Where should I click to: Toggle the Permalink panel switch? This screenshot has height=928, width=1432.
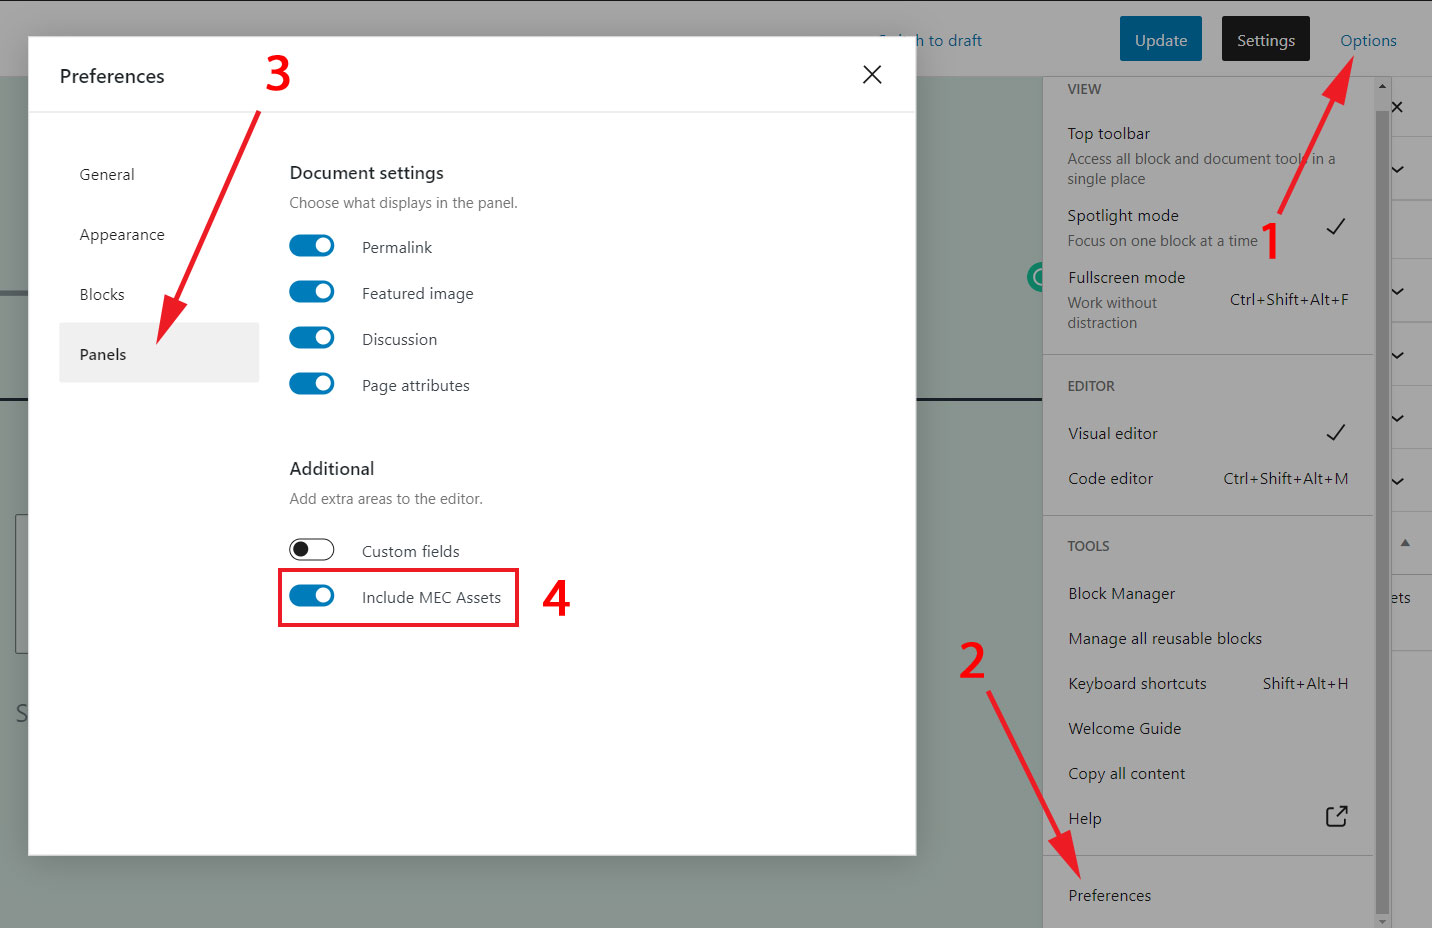point(312,246)
